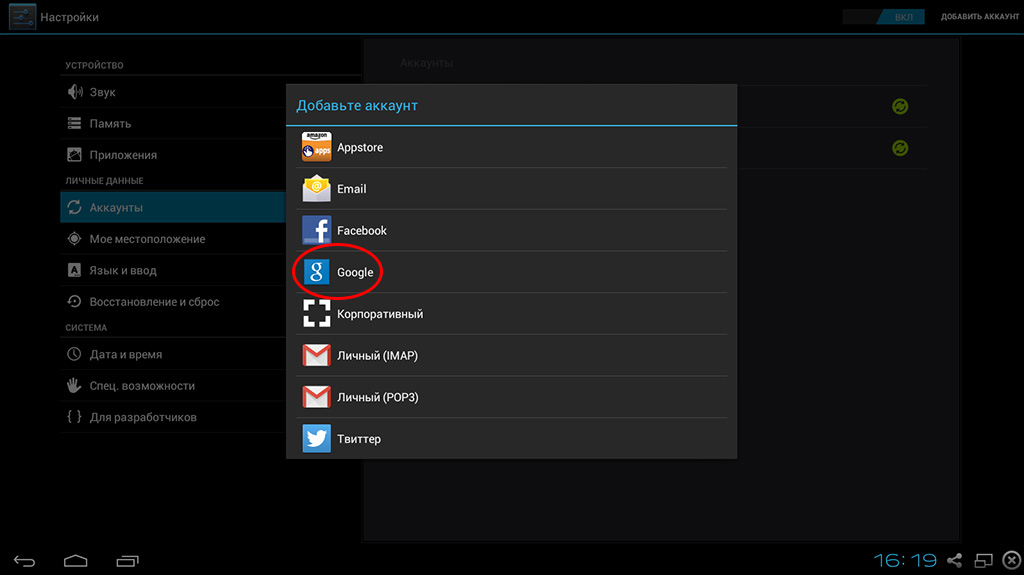Click the Настройки title text
Viewport: 1024px width, 575px height.
tap(70, 17)
